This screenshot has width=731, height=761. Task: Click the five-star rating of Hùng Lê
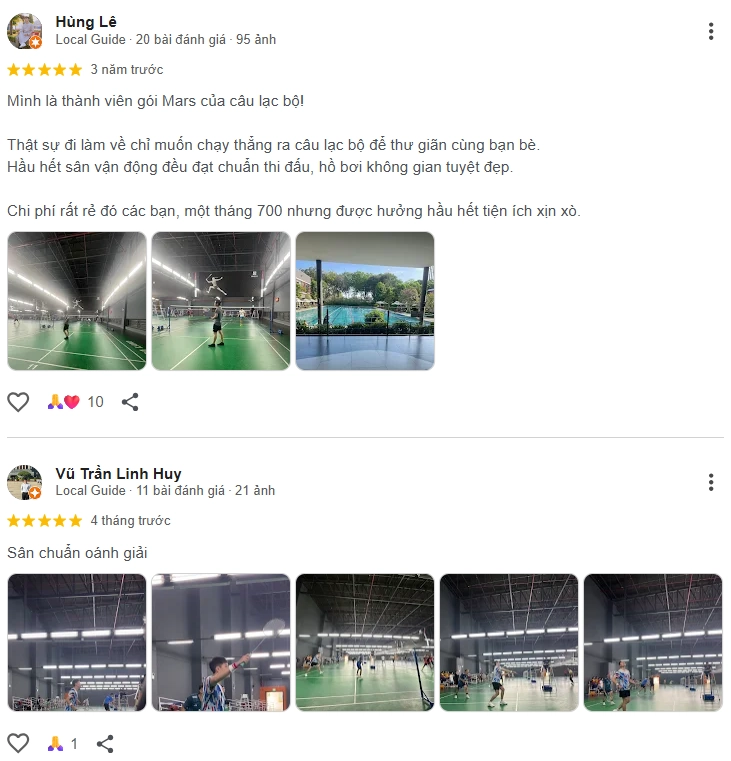click(x=45, y=70)
